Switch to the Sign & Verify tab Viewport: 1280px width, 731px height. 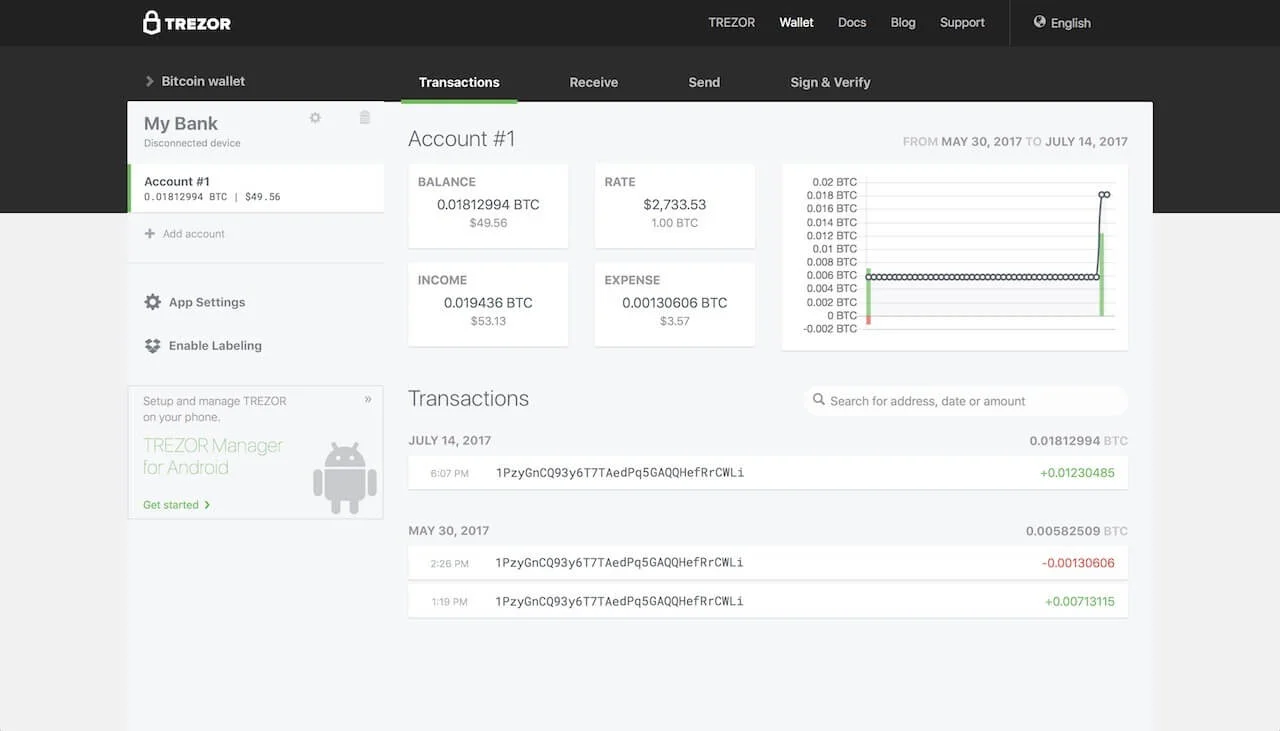[830, 82]
